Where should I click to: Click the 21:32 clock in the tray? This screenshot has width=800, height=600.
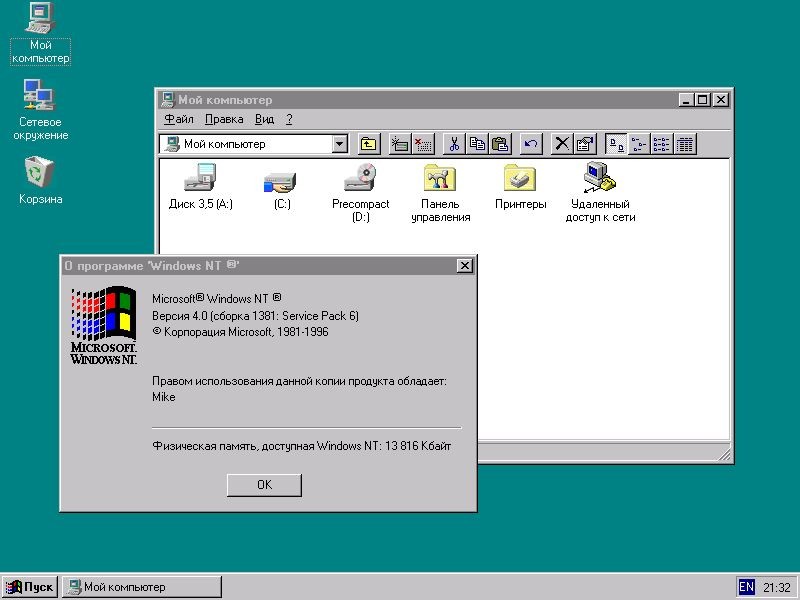click(777, 588)
